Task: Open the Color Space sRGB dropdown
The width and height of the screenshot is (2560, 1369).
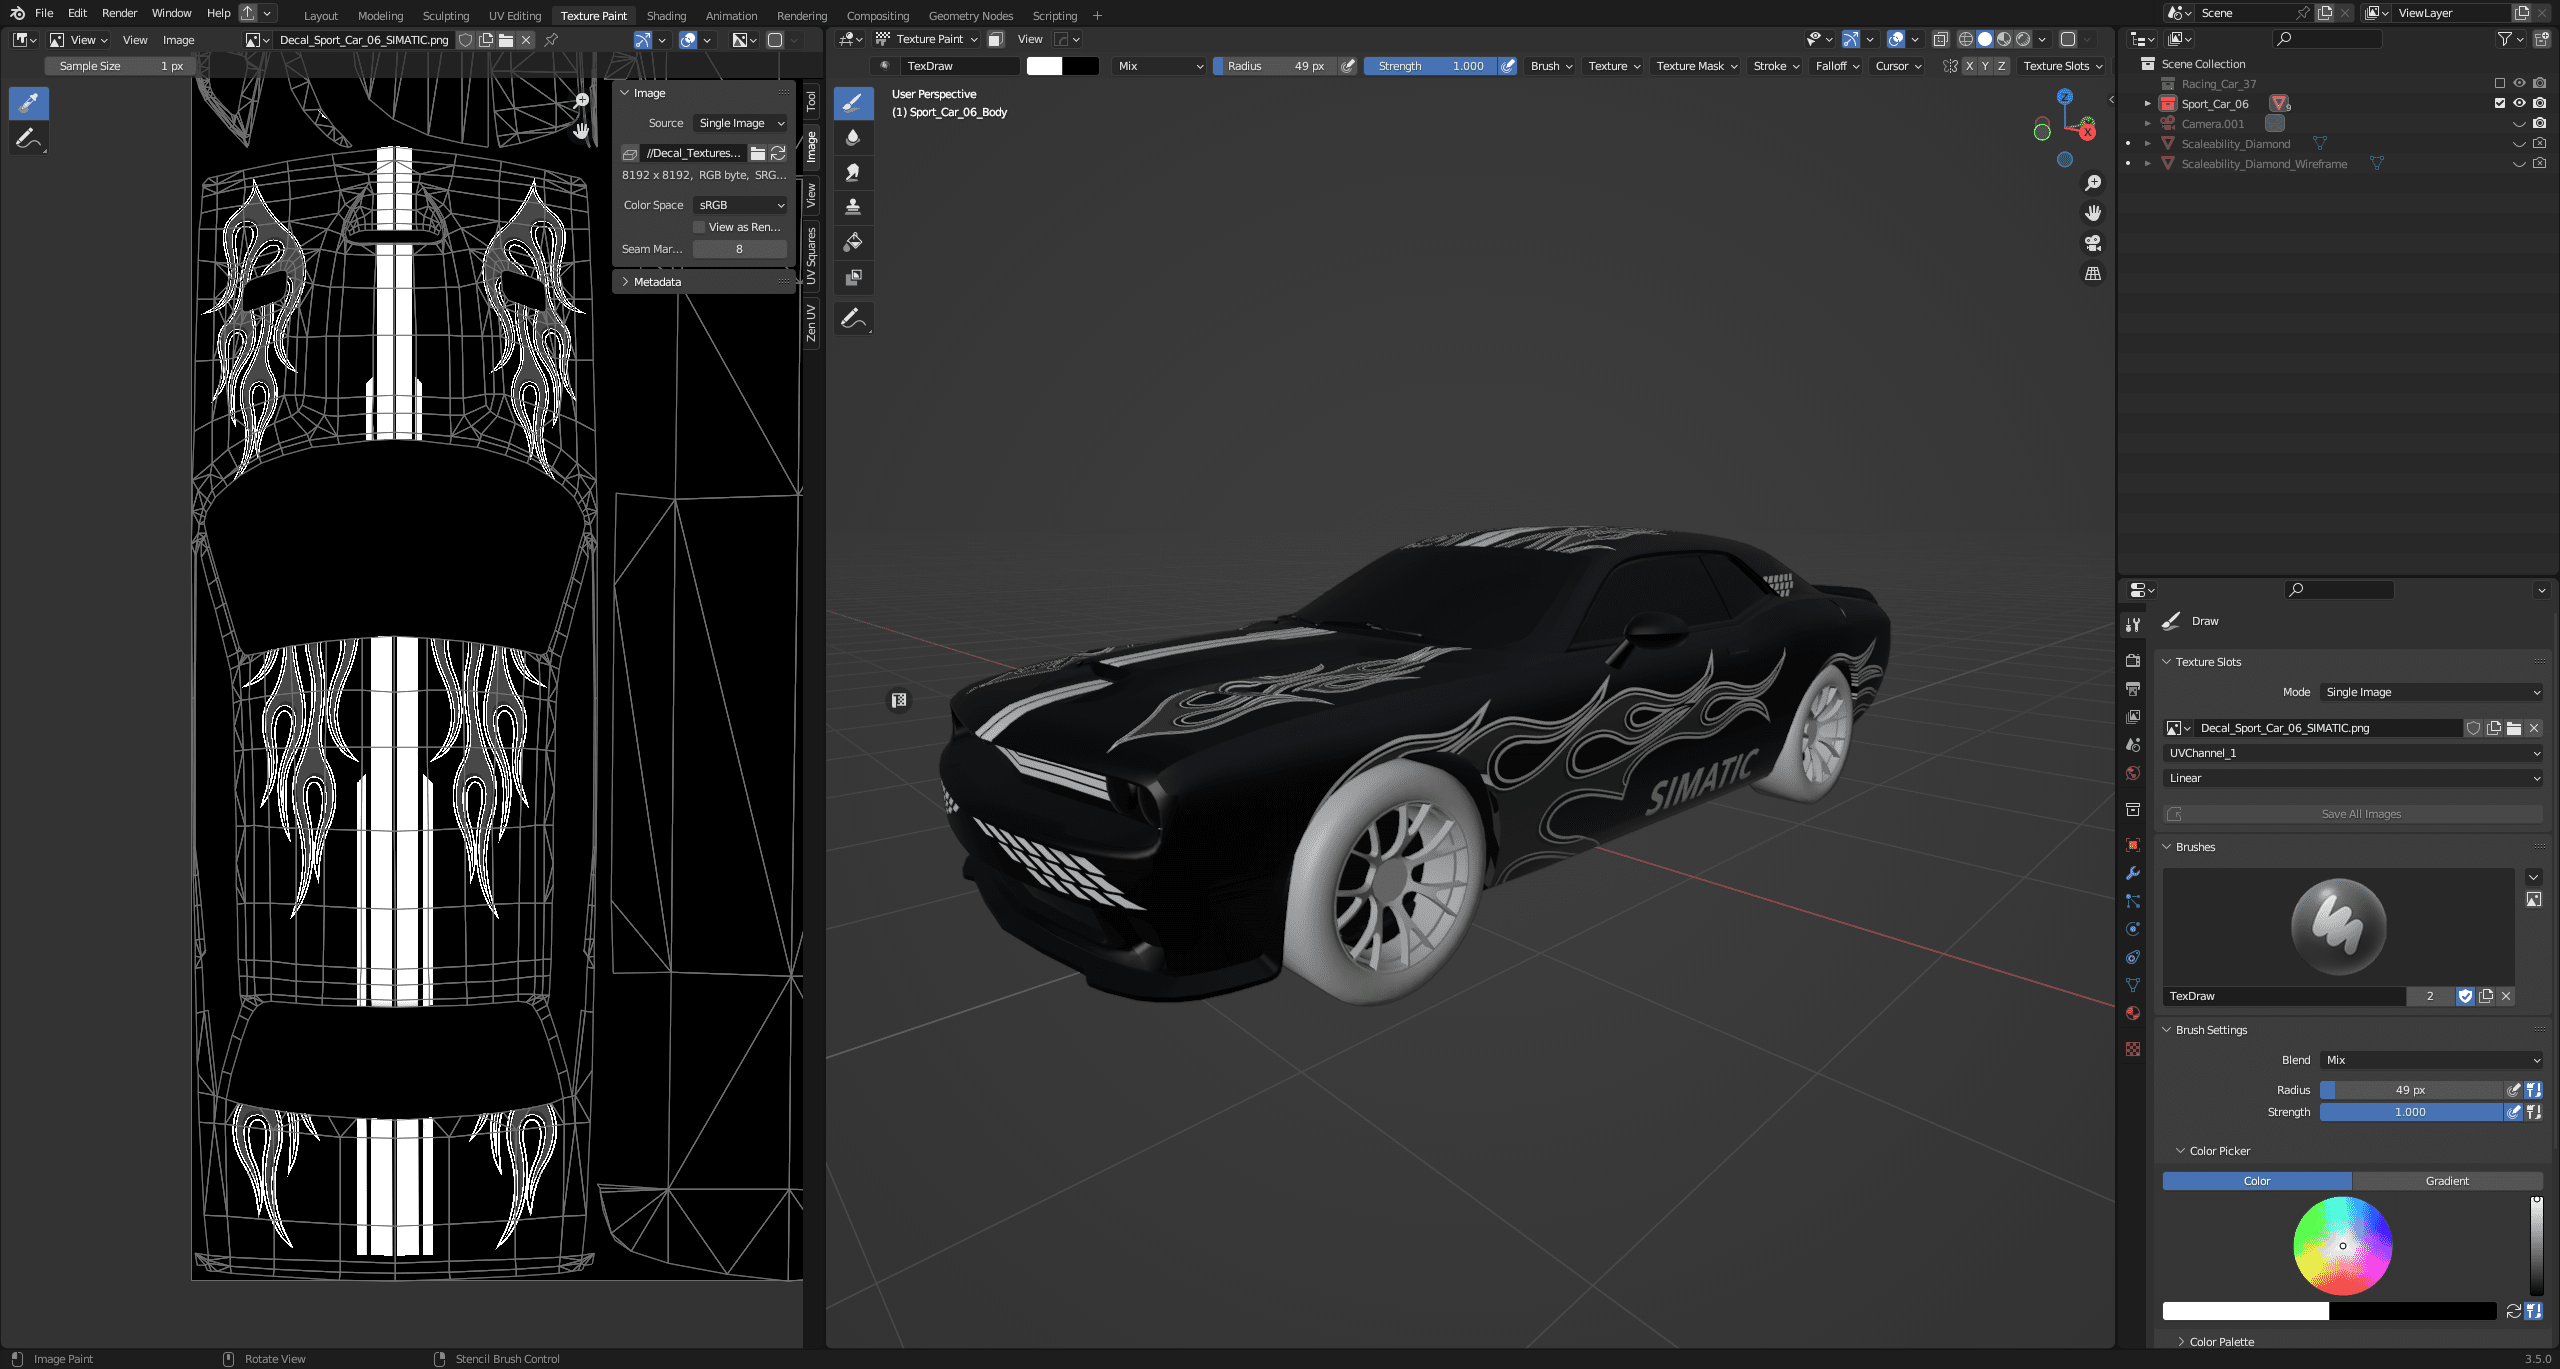Action: click(740, 205)
